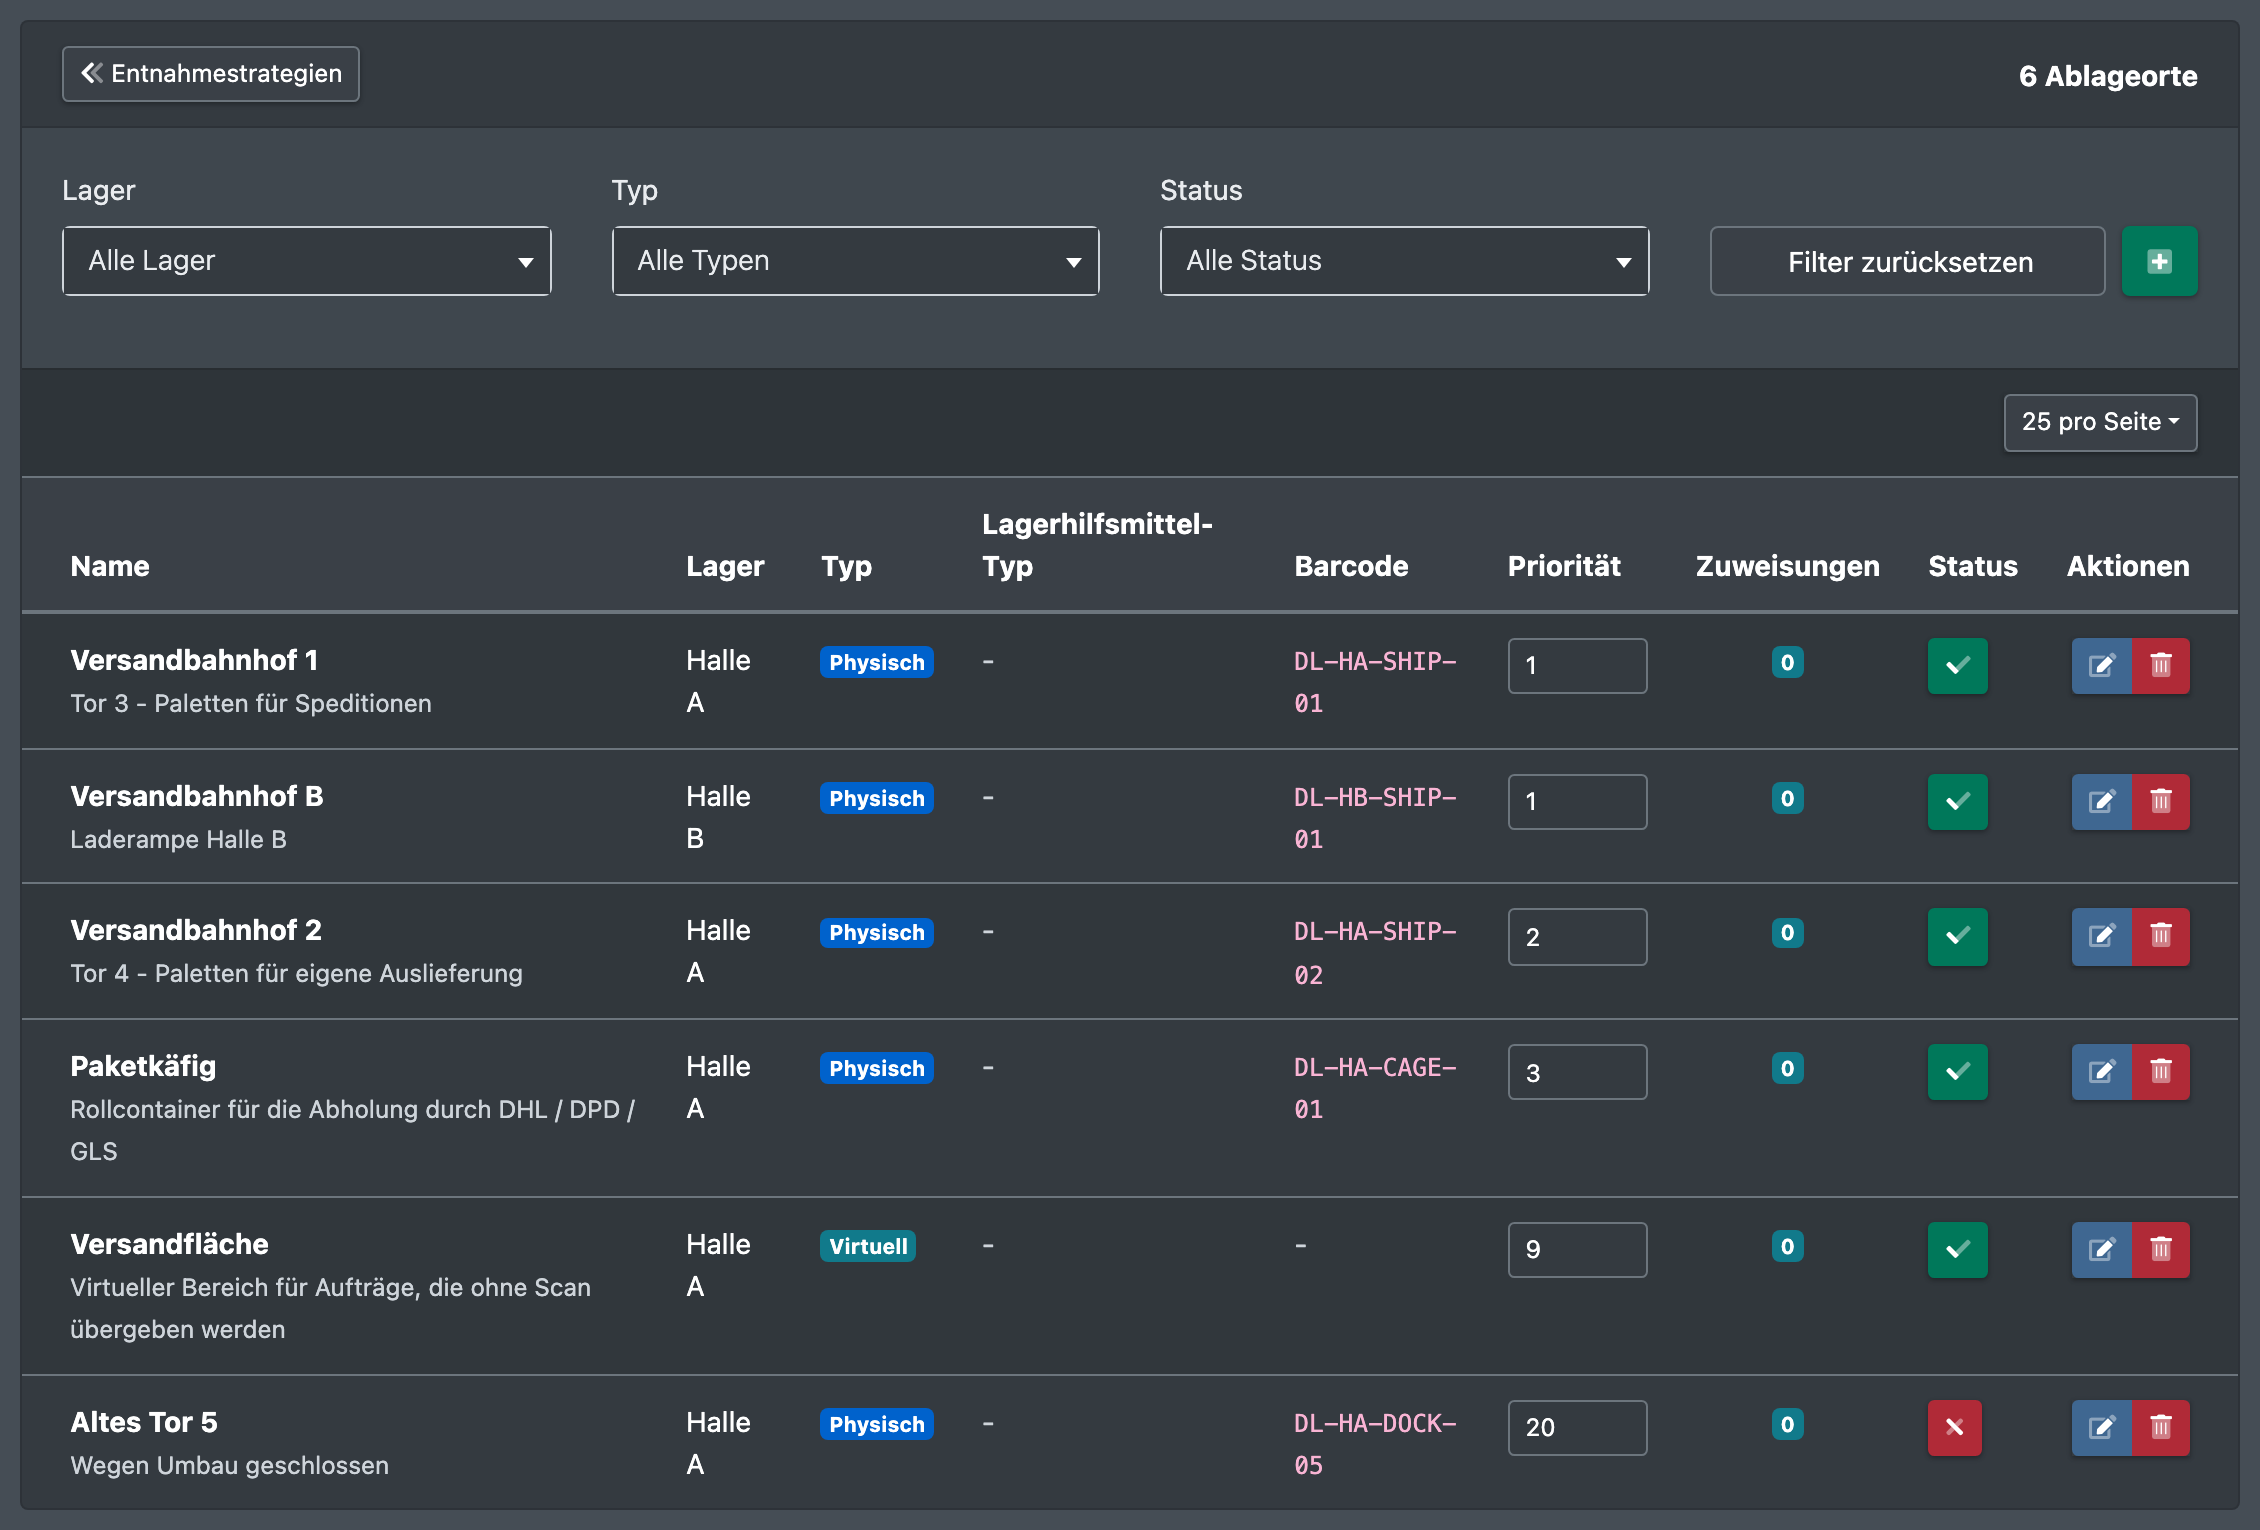This screenshot has height=1530, width=2260.
Task: Click priority field of Versandbahnhof 2
Action: pyautogui.click(x=1578, y=937)
